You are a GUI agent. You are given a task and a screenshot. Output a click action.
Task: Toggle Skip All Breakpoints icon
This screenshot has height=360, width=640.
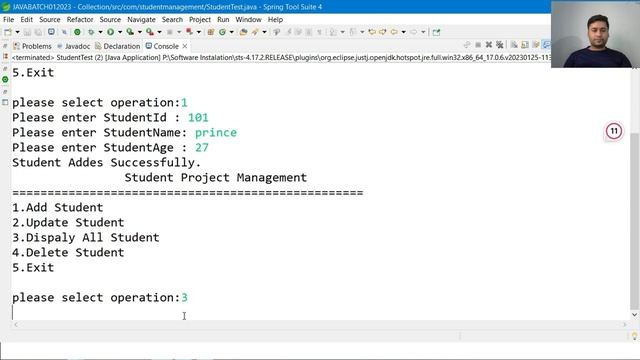64,32
